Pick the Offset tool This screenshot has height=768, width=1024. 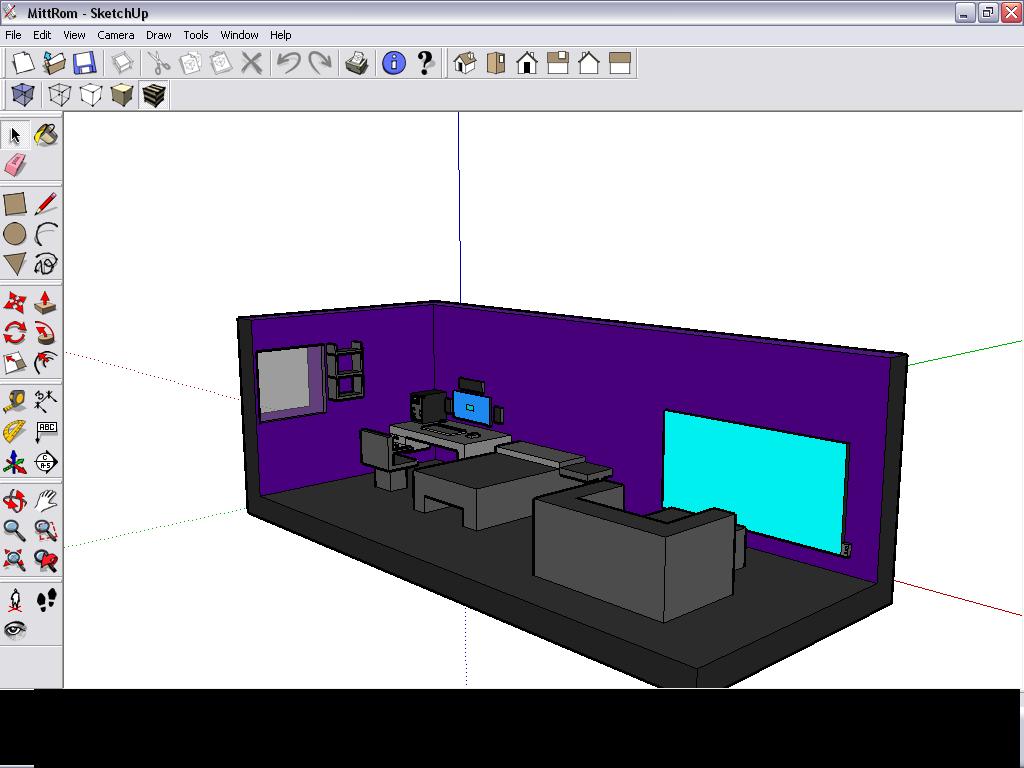point(46,362)
